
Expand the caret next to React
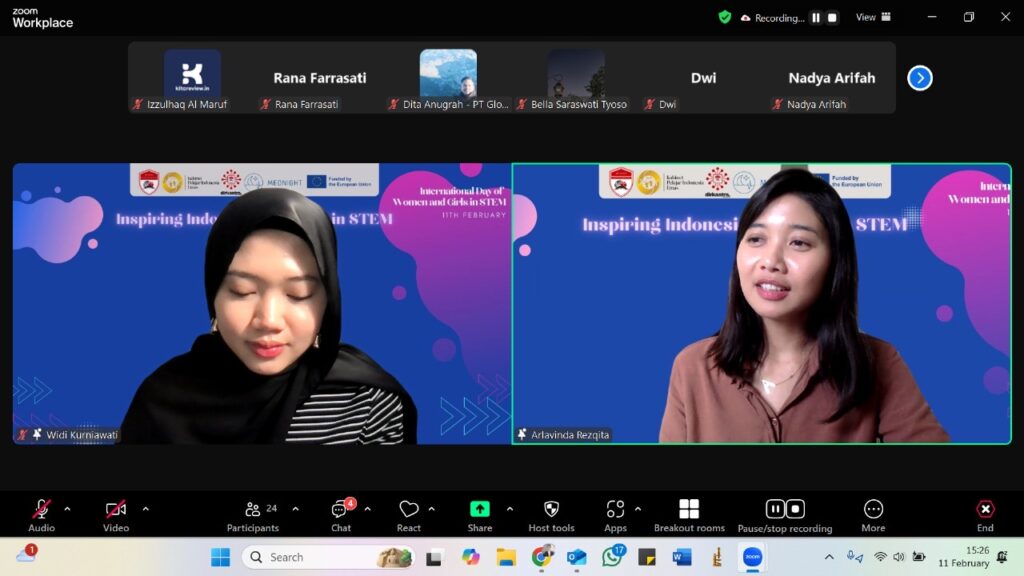(432, 509)
